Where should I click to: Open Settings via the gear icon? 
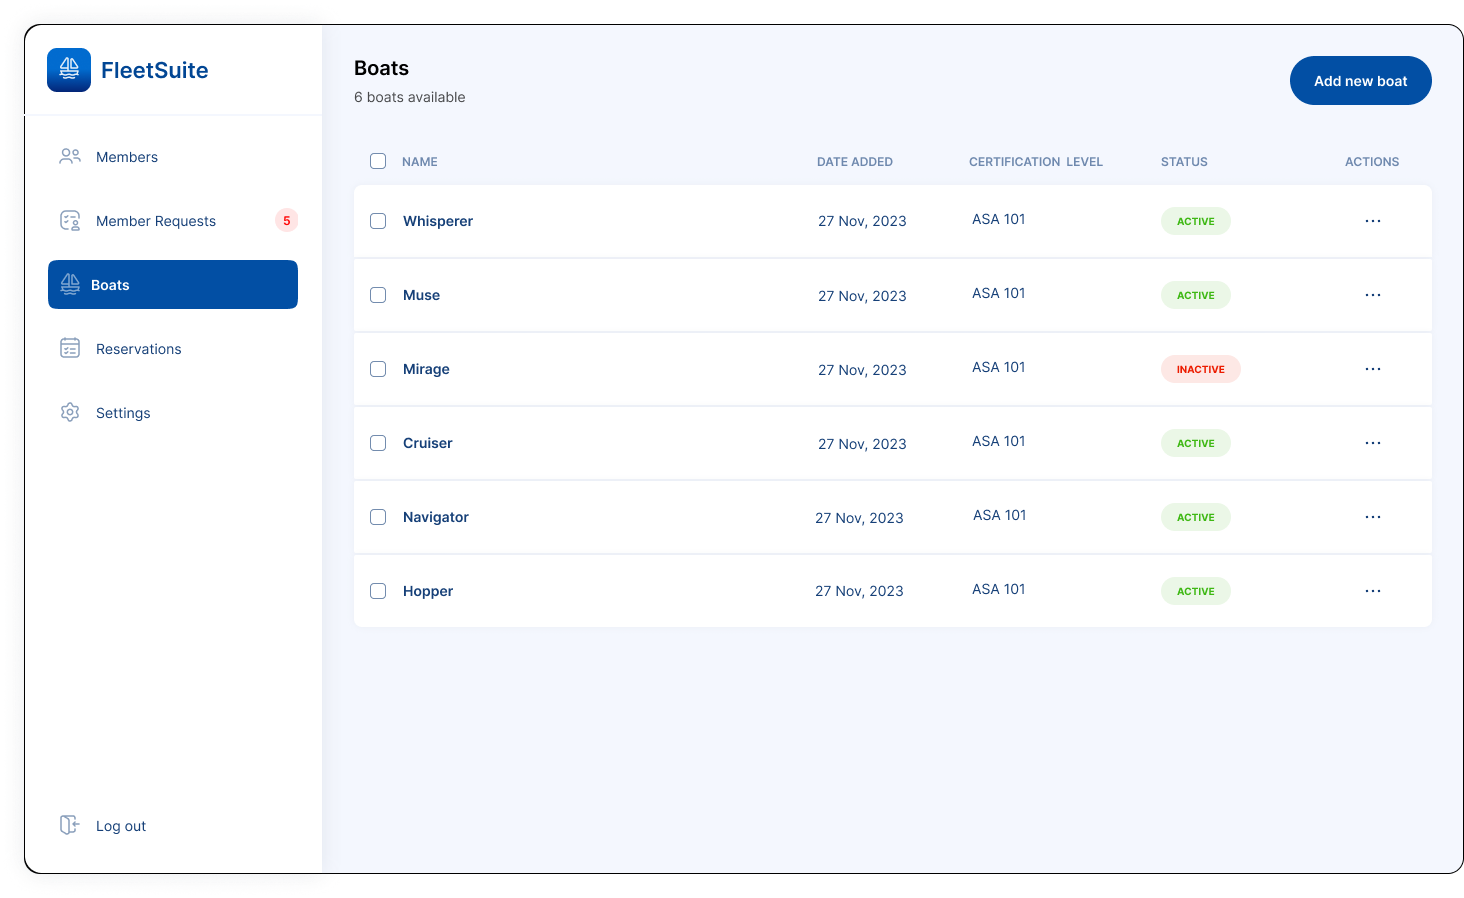pos(69,412)
